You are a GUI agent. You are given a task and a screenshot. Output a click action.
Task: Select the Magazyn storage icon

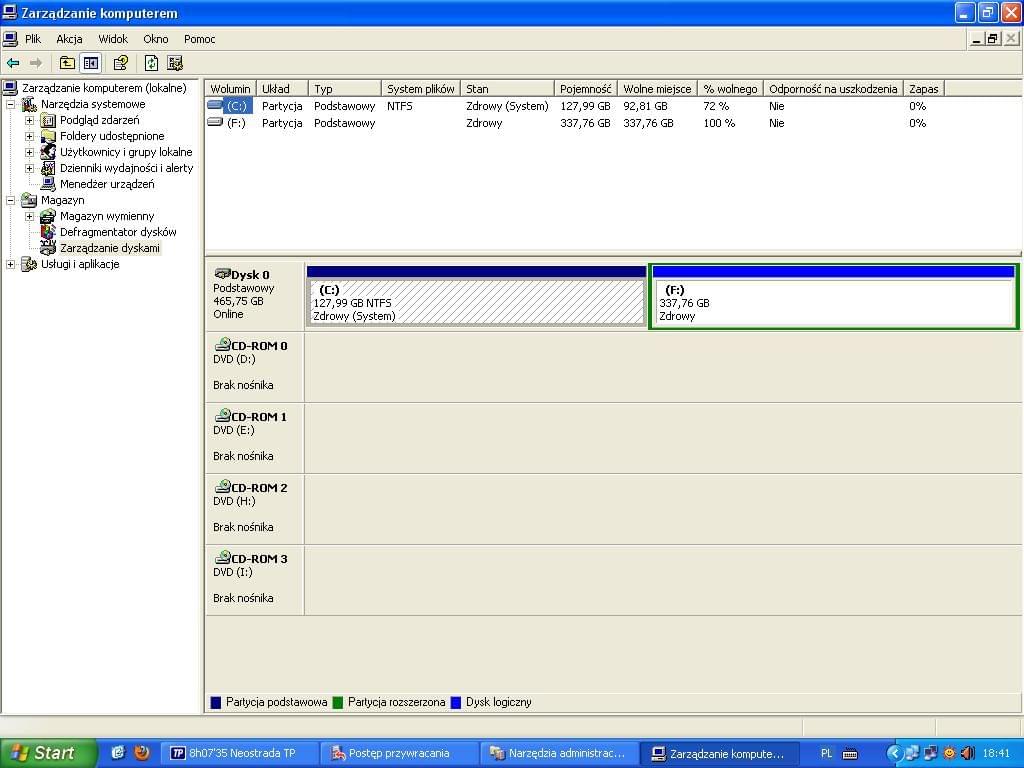[x=29, y=200]
